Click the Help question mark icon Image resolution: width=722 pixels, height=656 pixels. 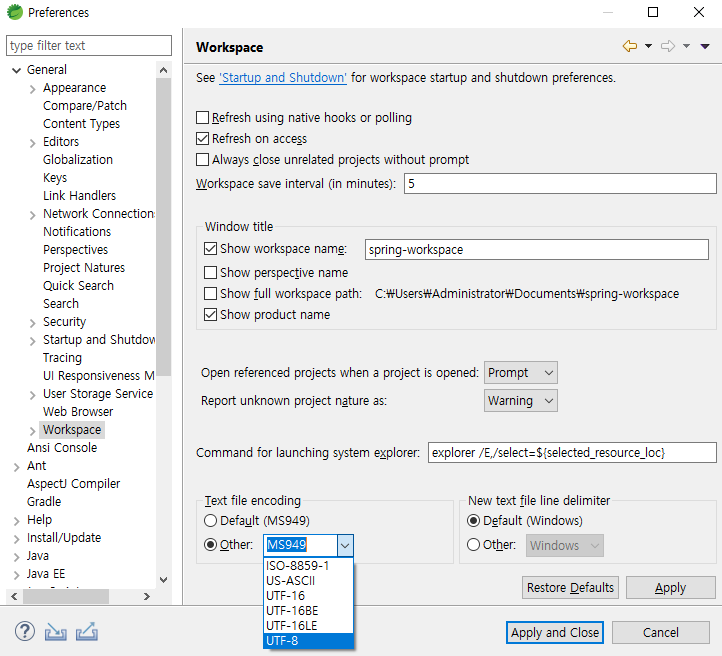coord(24,631)
